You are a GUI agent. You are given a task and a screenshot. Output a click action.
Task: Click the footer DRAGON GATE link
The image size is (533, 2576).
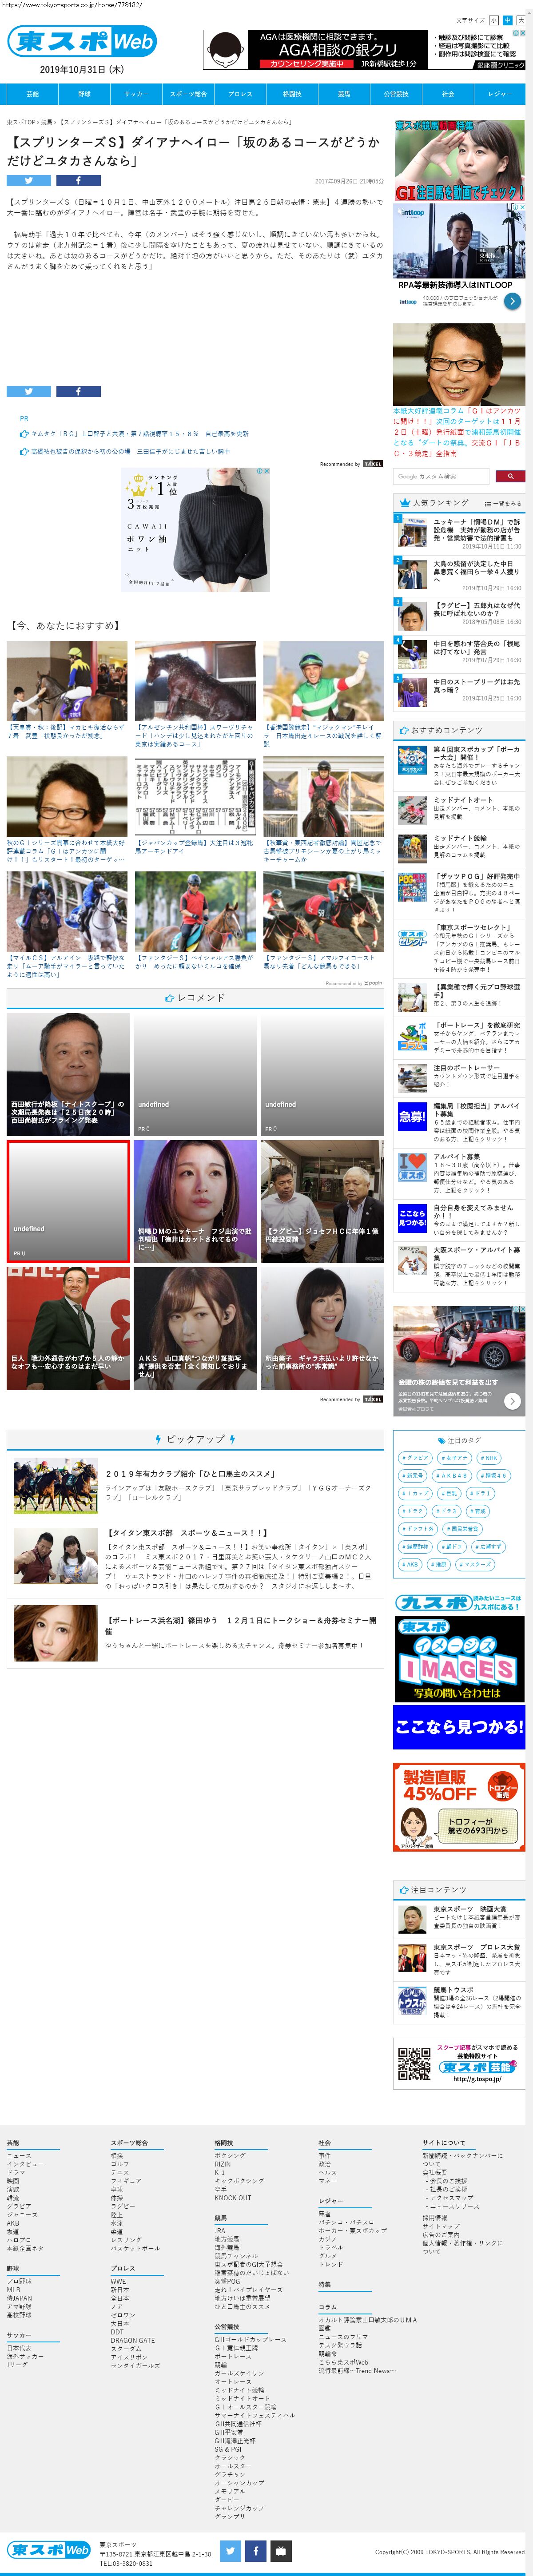tap(133, 2340)
